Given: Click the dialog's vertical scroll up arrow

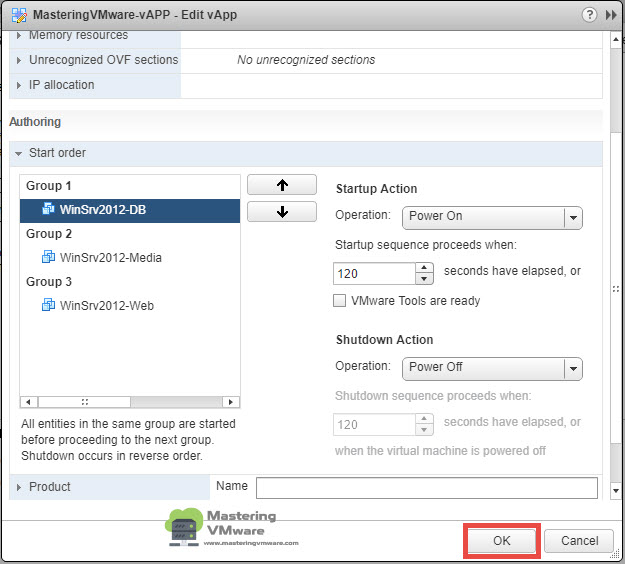Looking at the screenshot, I should click(x=616, y=39).
